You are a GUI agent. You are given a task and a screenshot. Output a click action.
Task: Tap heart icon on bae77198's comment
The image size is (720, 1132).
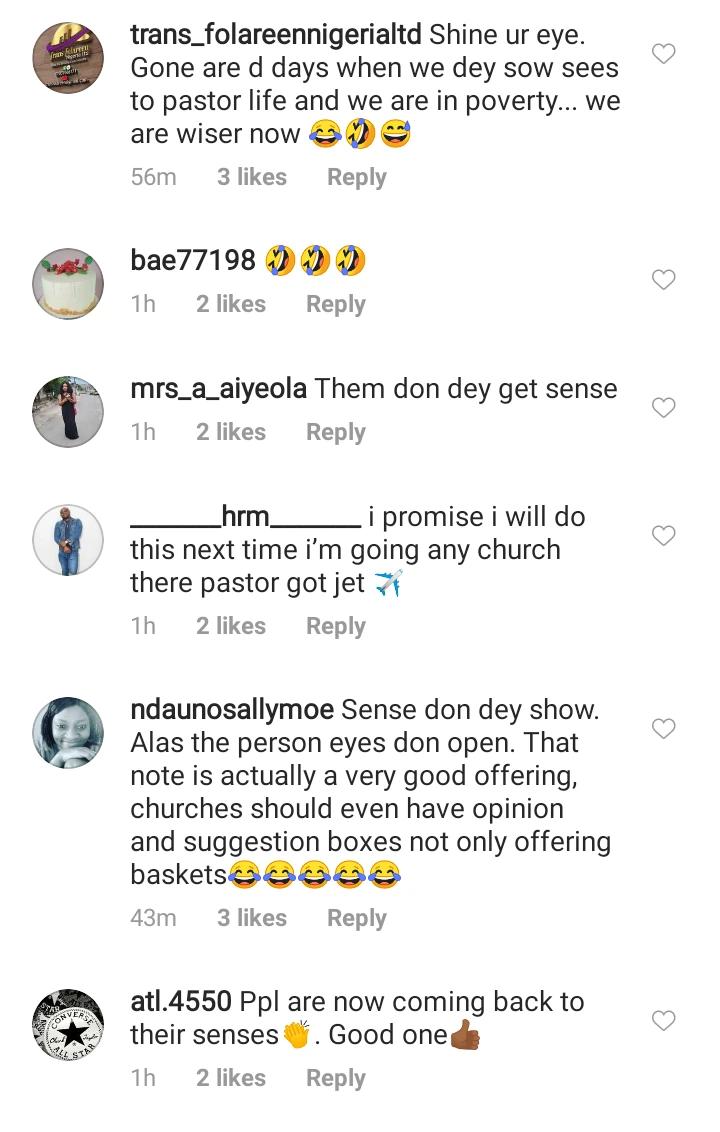pyautogui.click(x=664, y=280)
